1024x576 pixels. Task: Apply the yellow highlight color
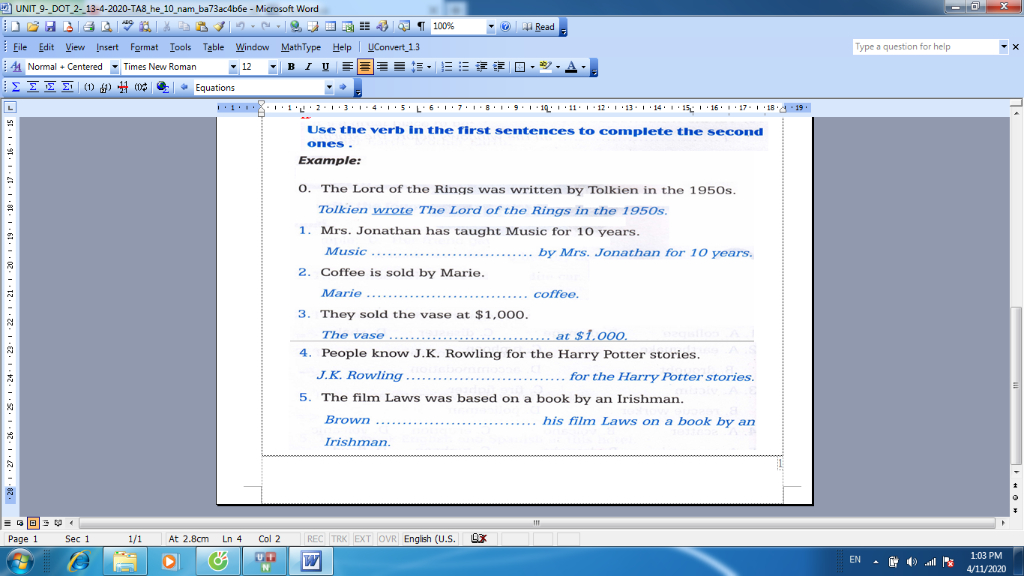tap(545, 67)
